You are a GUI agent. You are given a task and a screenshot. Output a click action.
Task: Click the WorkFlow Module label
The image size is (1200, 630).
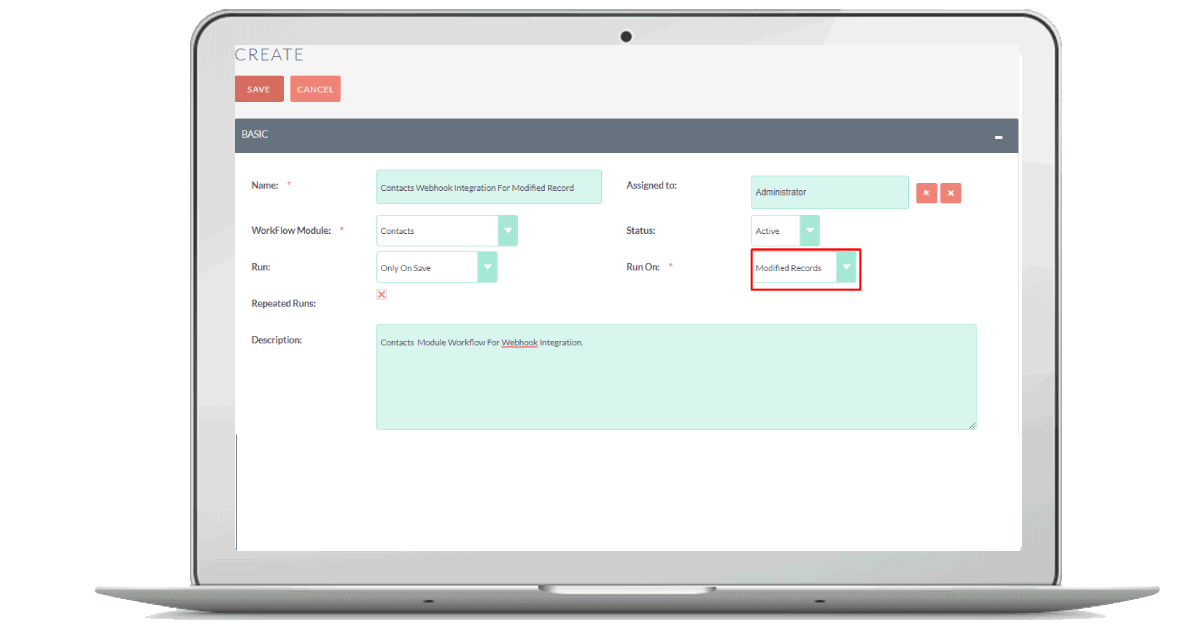(291, 231)
